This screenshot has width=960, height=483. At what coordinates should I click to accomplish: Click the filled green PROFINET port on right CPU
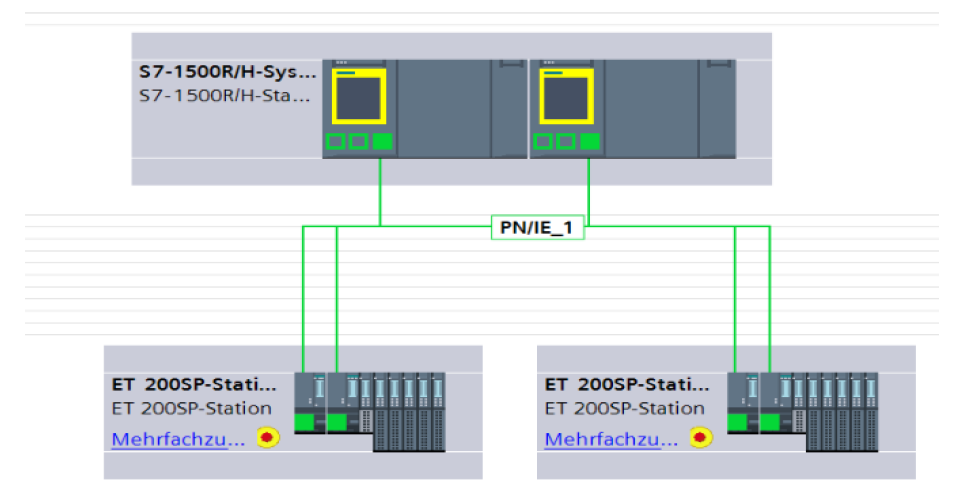(x=590, y=142)
